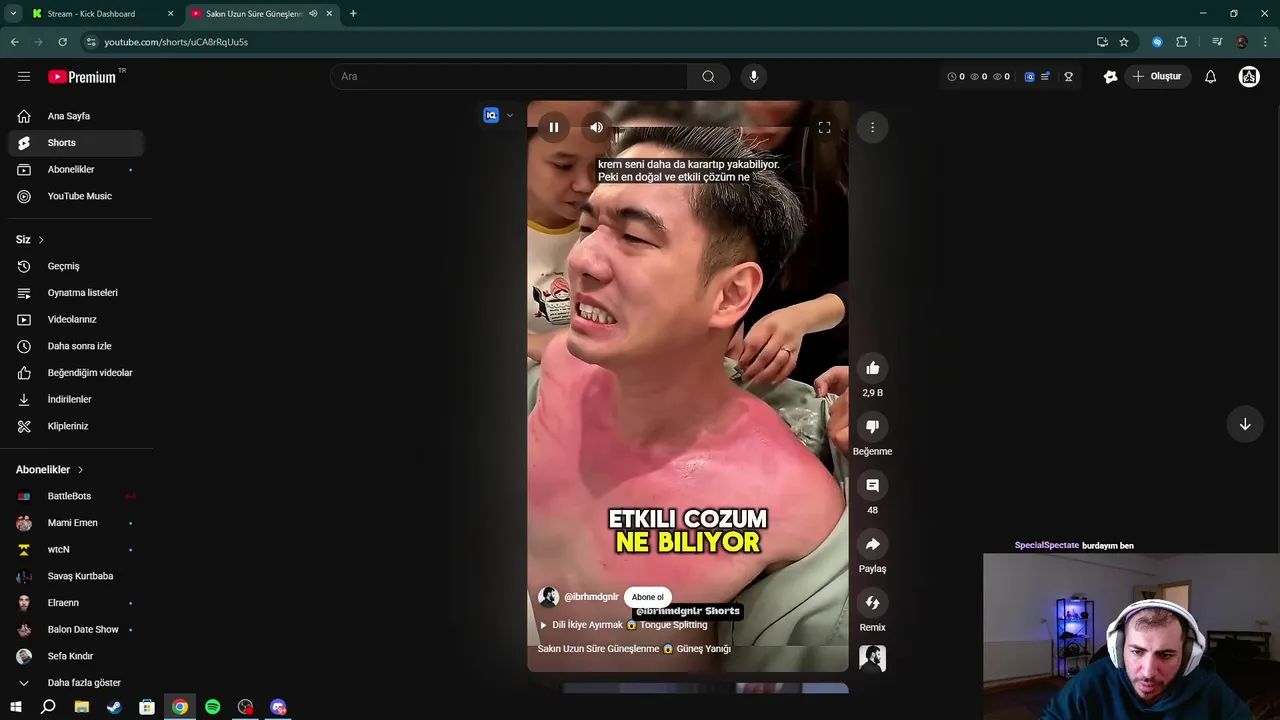1280x720 pixels.
Task: Open the Elraenn channel
Action: pyautogui.click(x=76, y=603)
